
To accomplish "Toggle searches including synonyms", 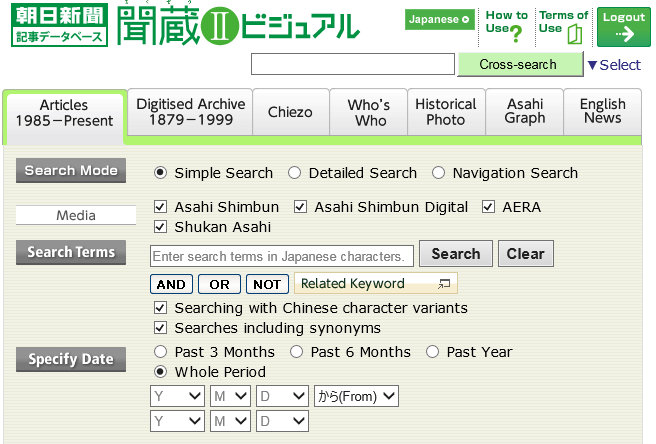I will [x=160, y=328].
